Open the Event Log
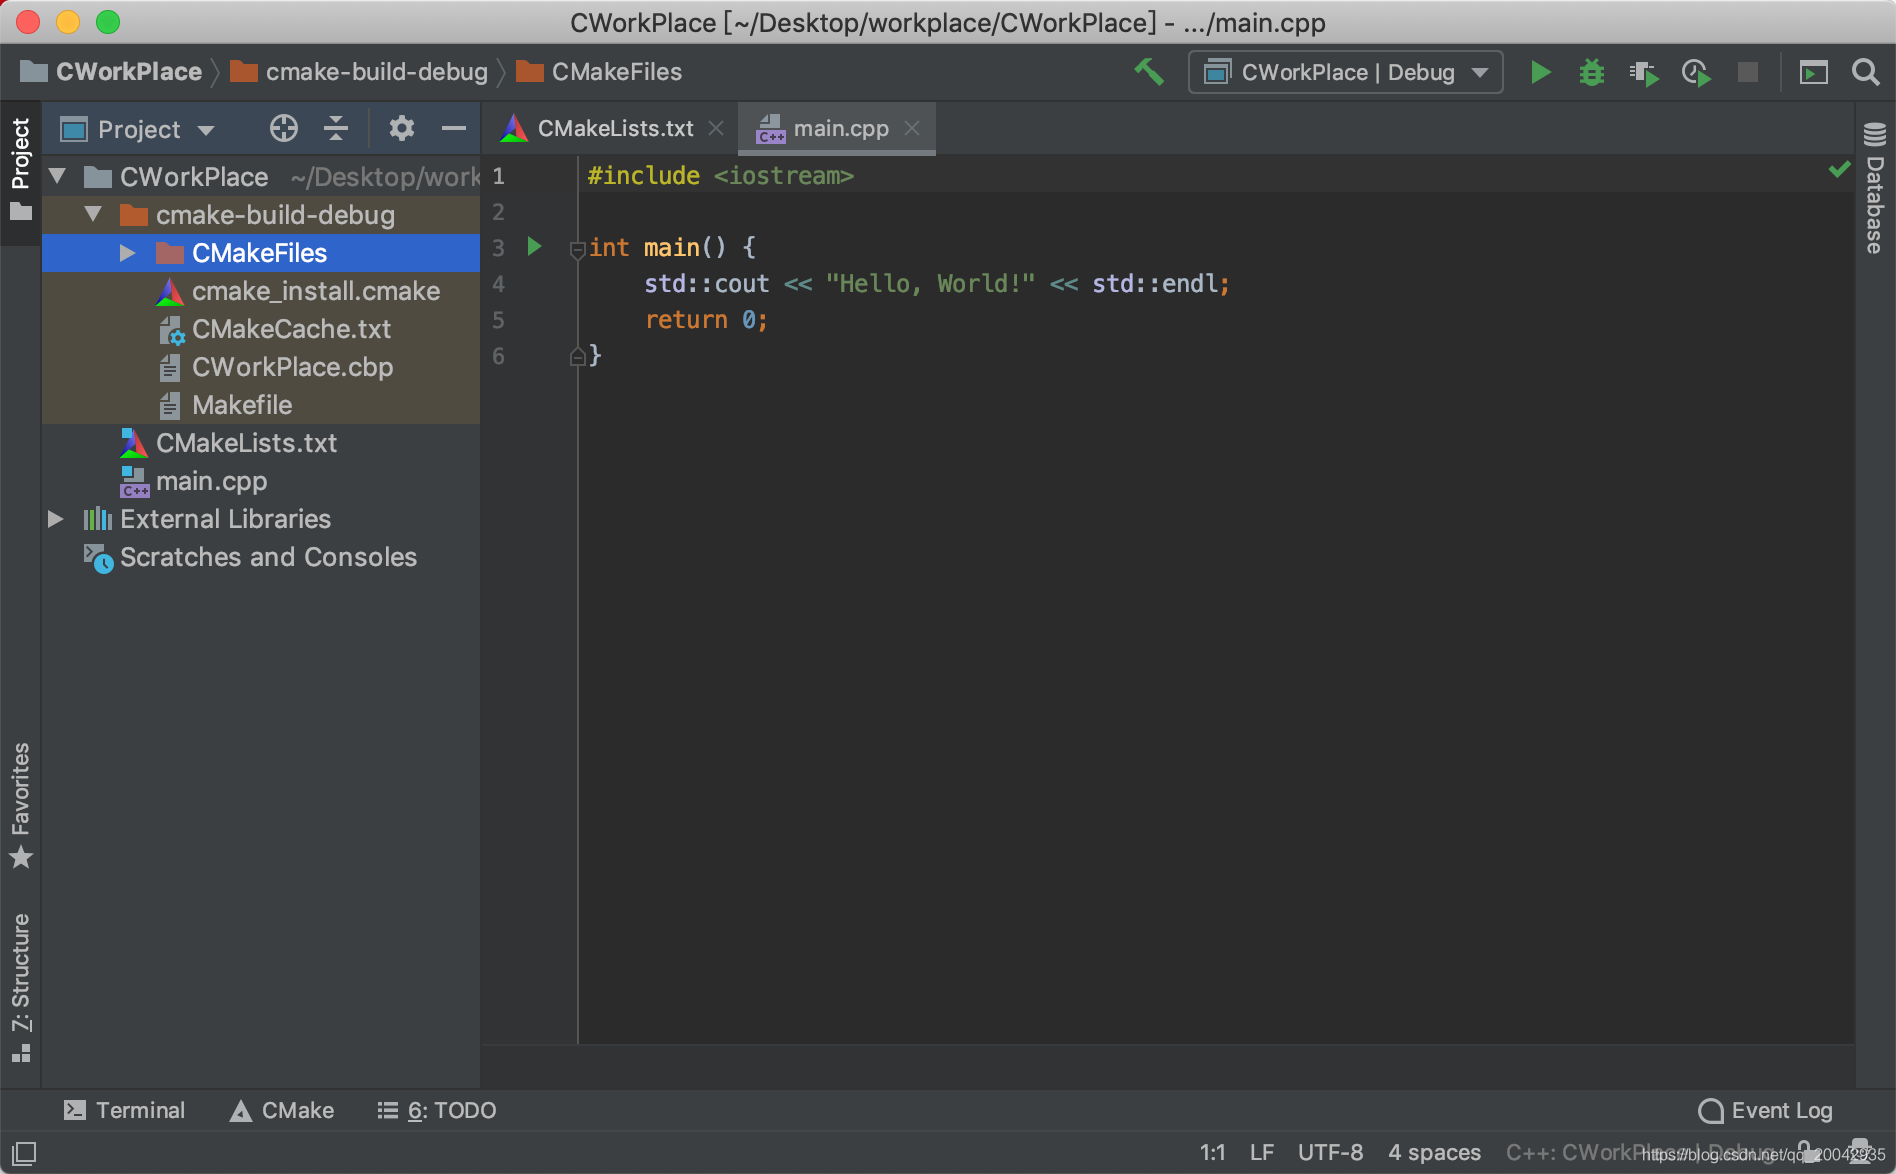1896x1174 pixels. click(x=1765, y=1110)
